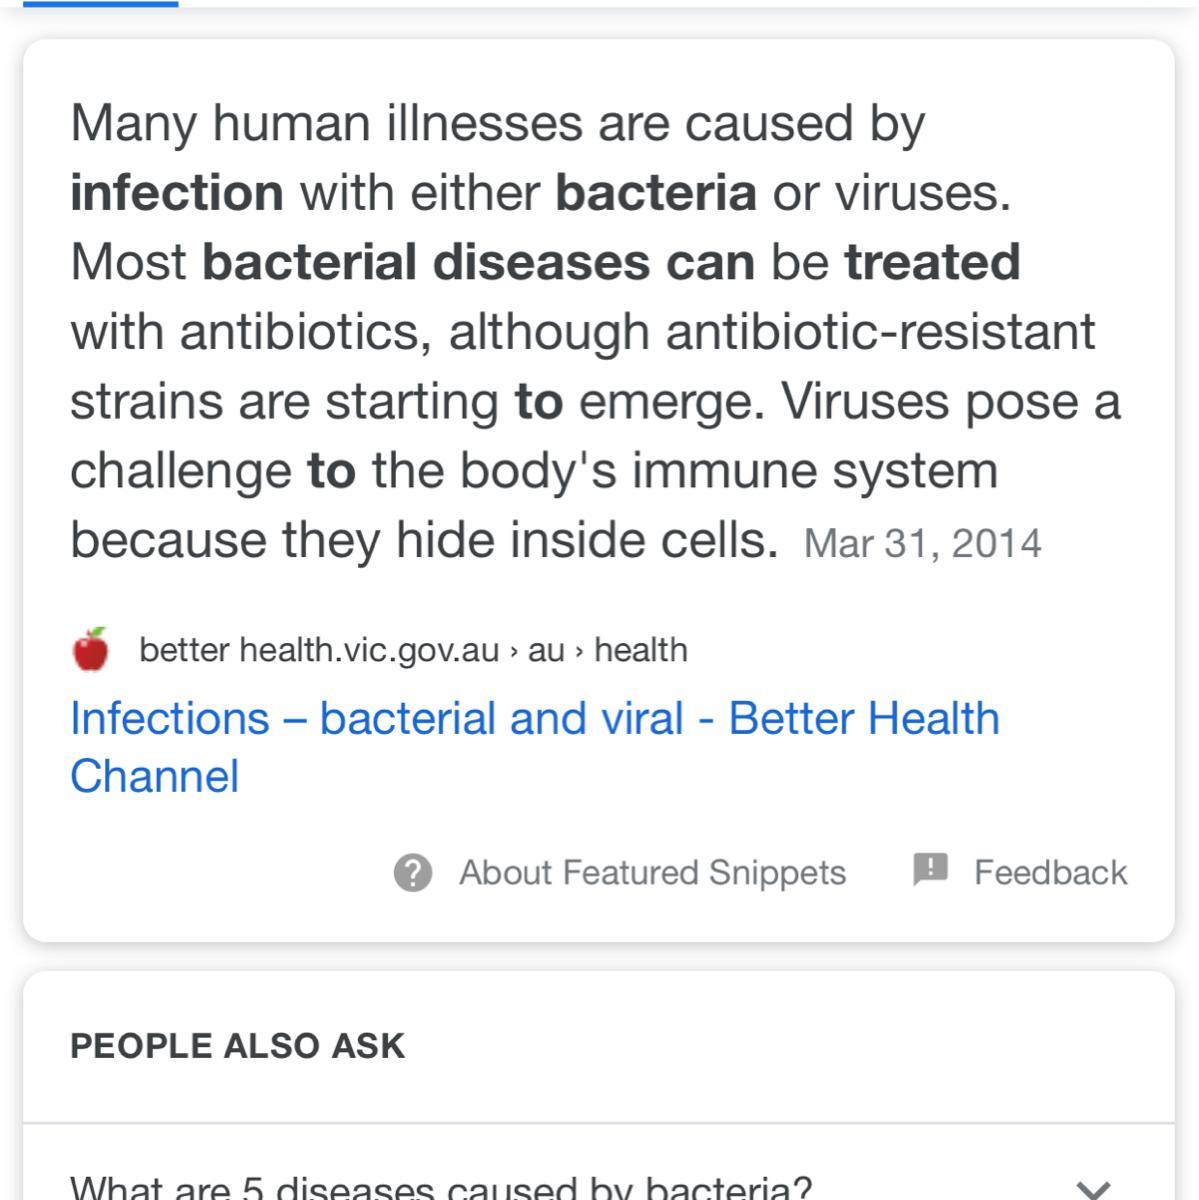The height and width of the screenshot is (1200, 1199).
Task: Click the "Mar 31, 2014" date
Action: 922,544
